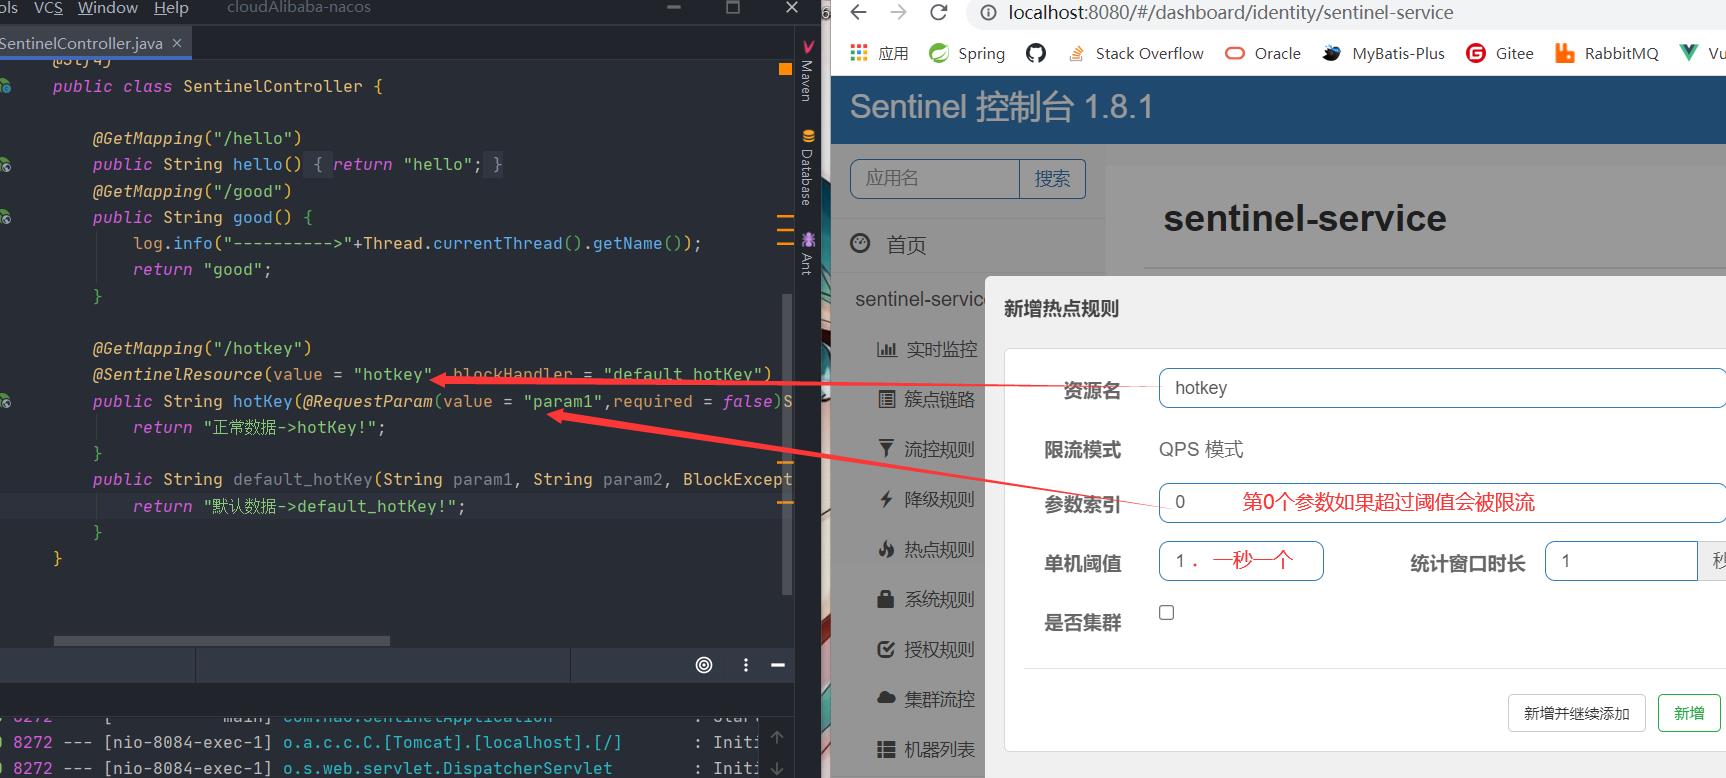Open 降级规则 in sidebar
The width and height of the screenshot is (1726, 778).
pyautogui.click(x=927, y=499)
